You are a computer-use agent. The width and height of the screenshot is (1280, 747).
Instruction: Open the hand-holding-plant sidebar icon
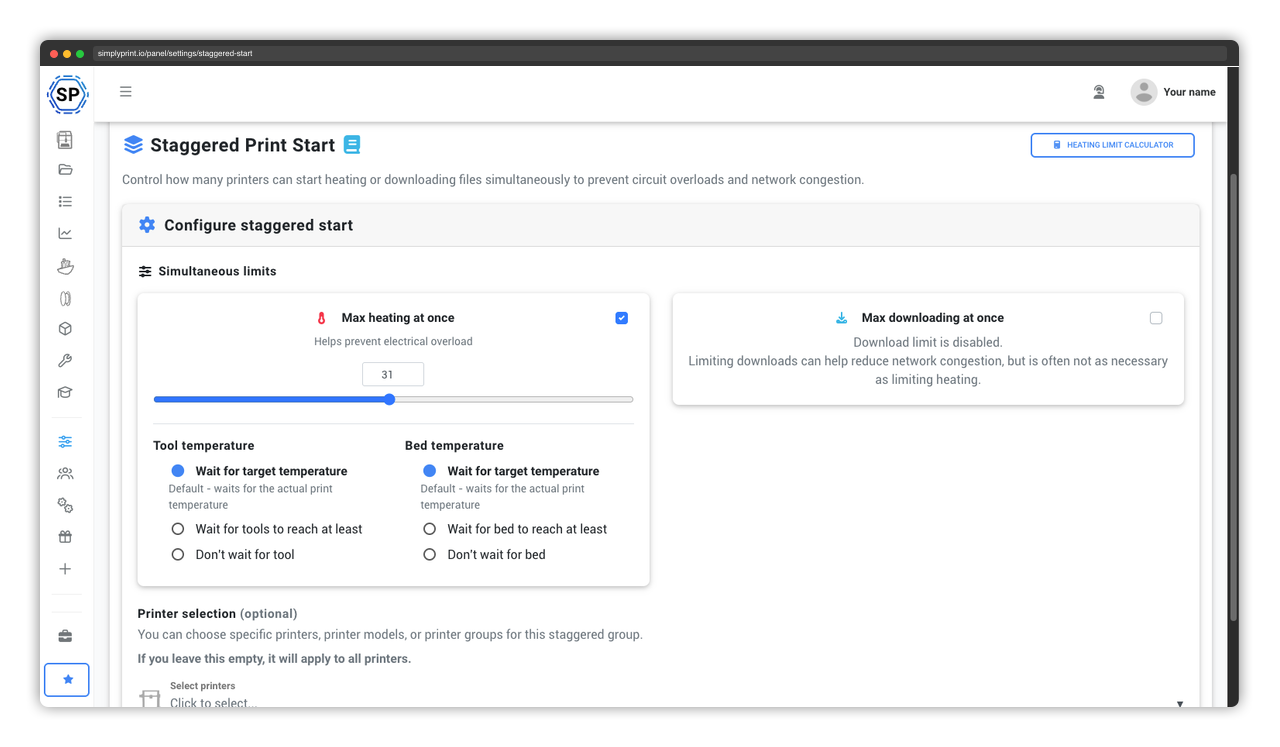pos(65,266)
